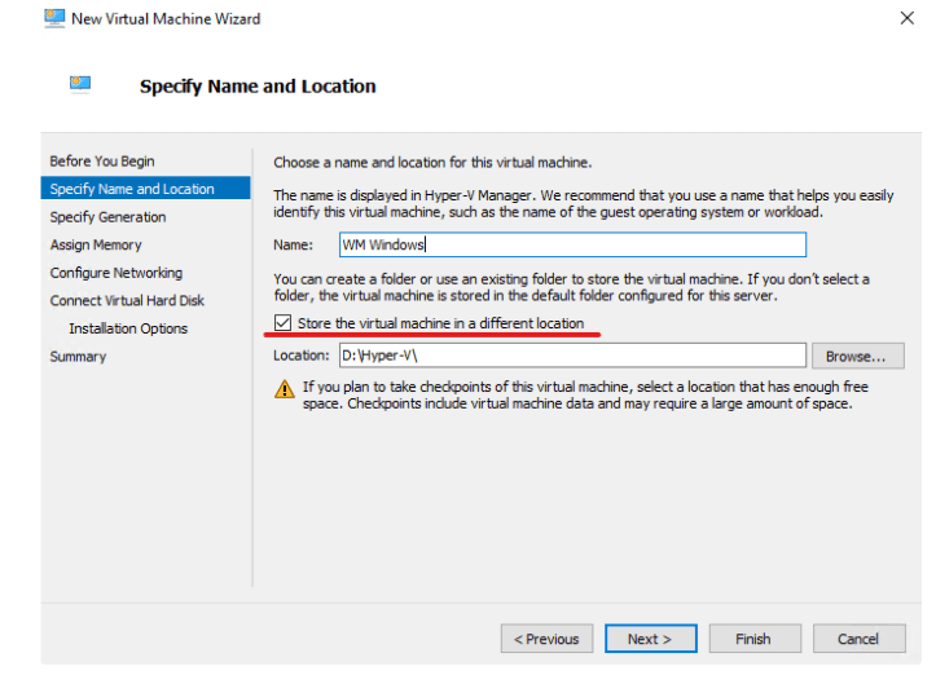Go to the Summary step
Image resolution: width=936 pixels, height=684 pixels.
point(78,357)
